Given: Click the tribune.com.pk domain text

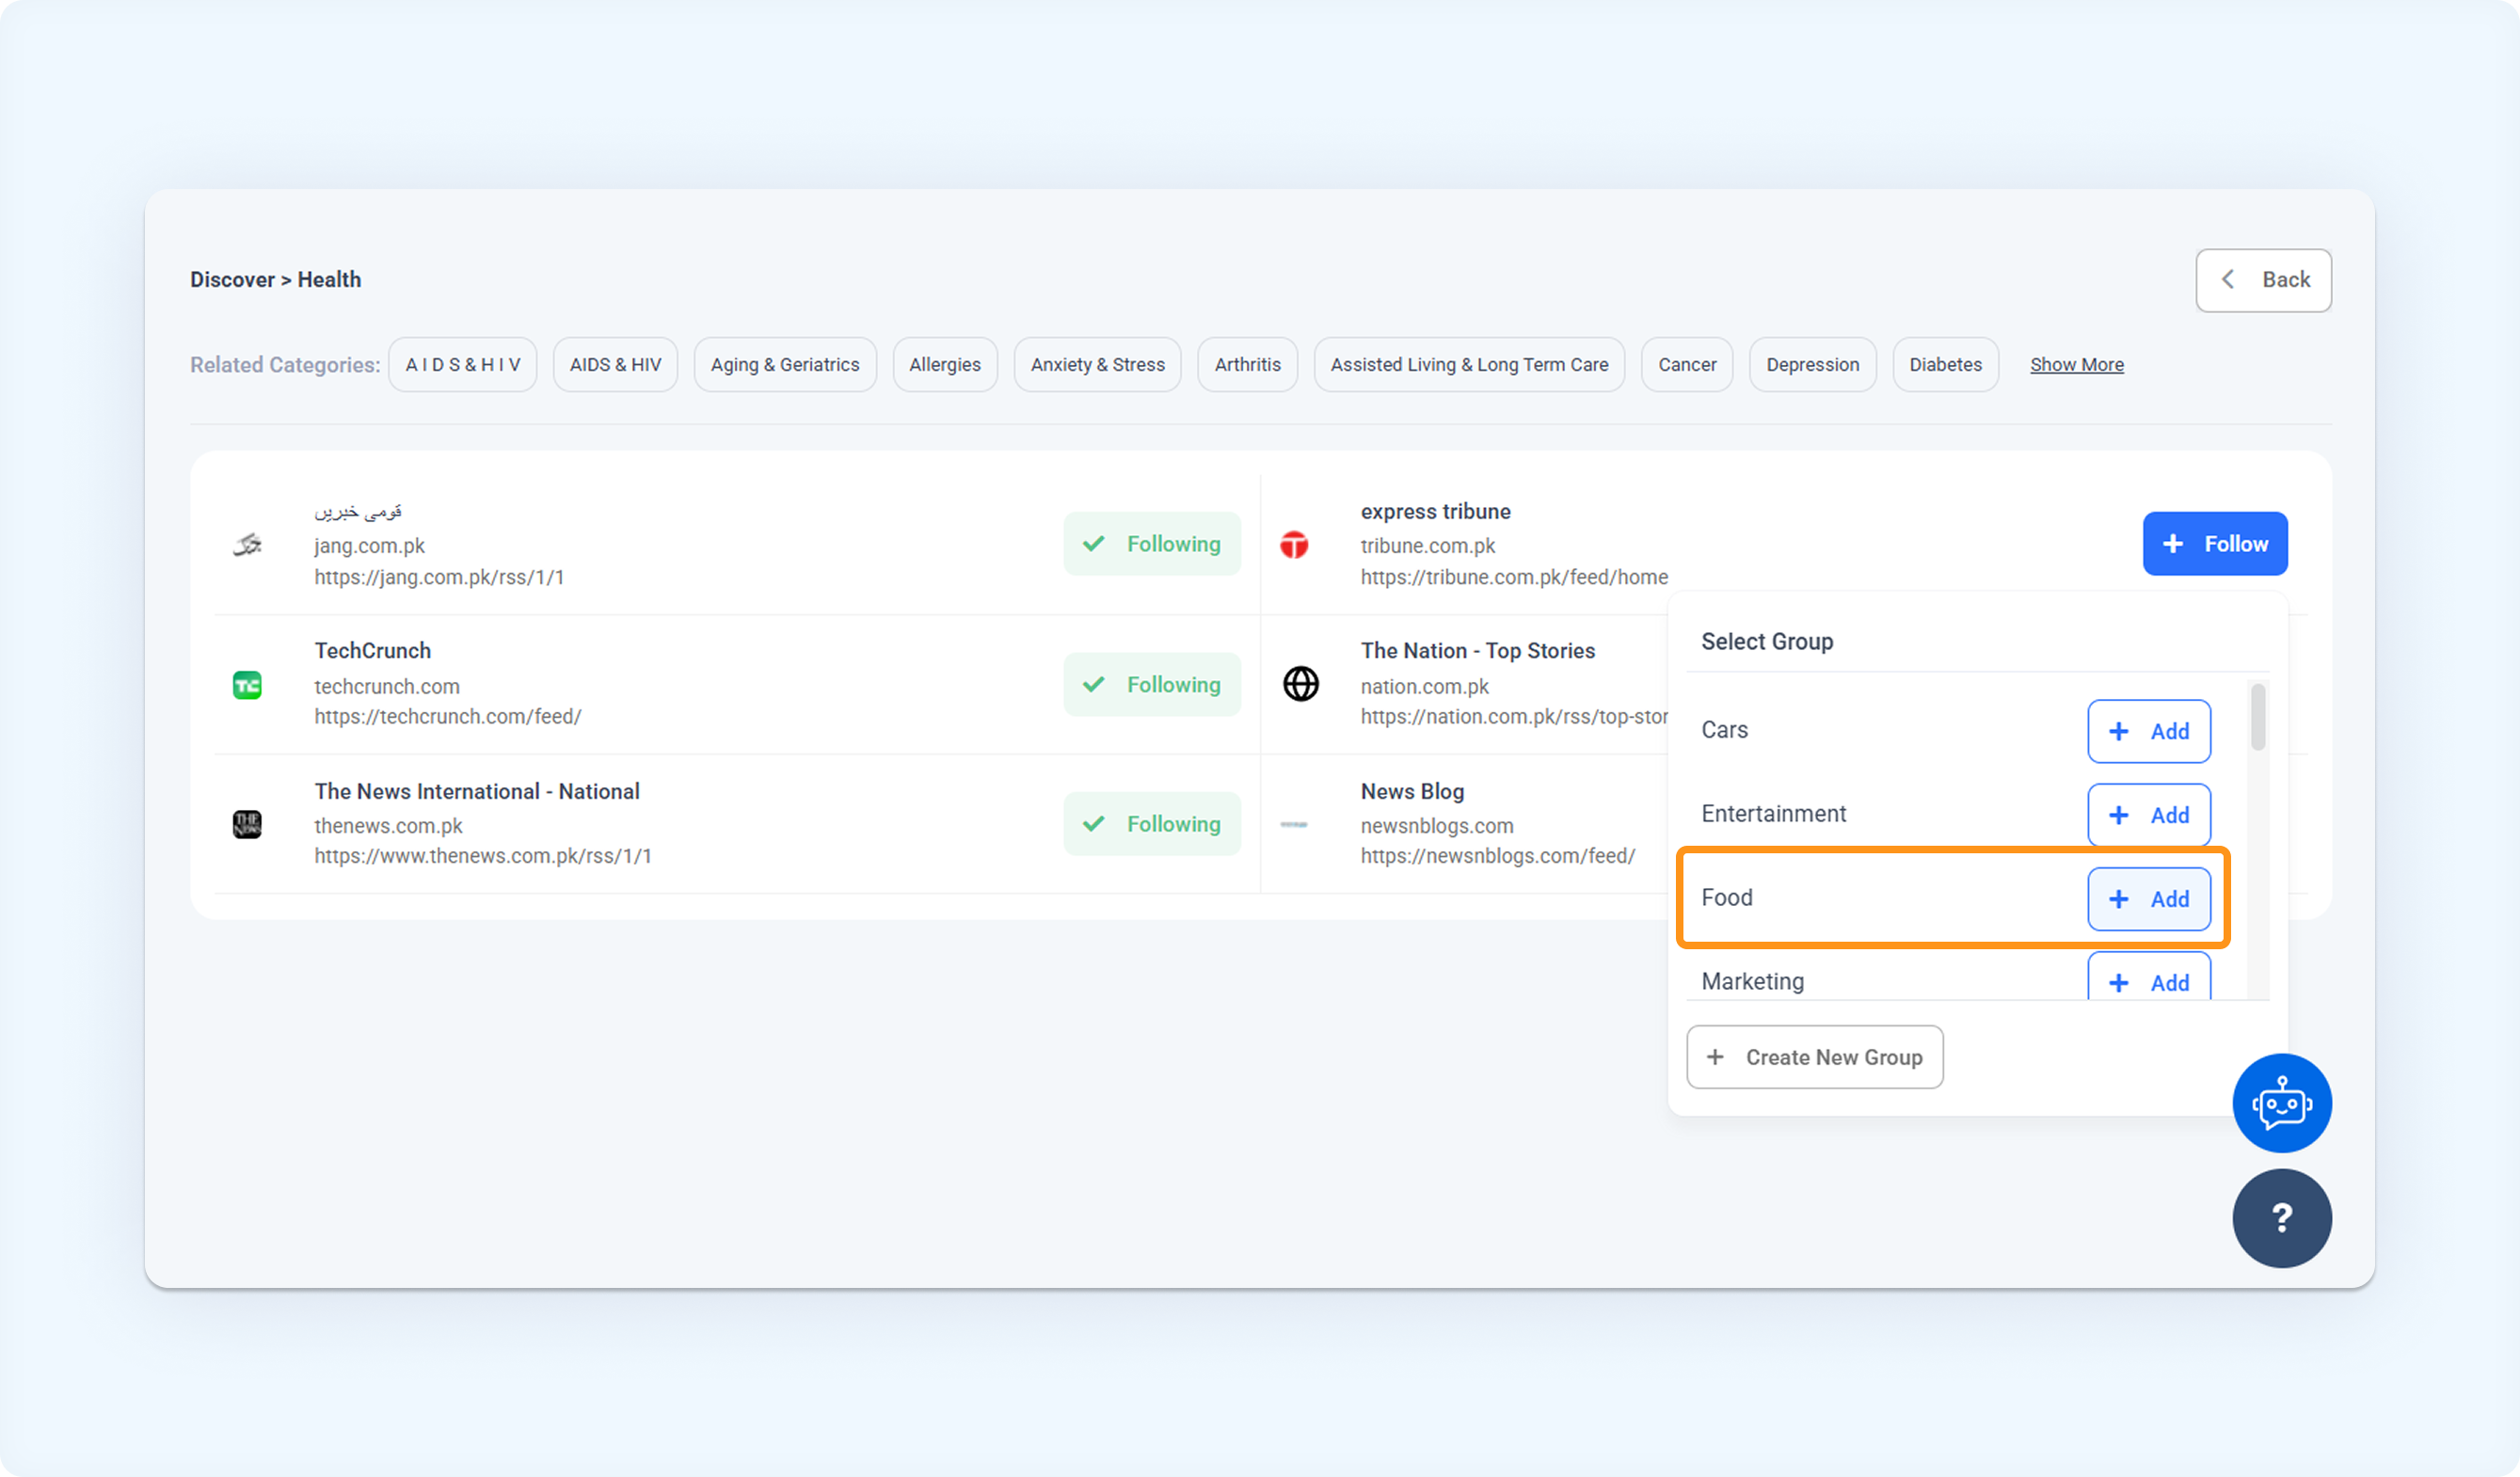Looking at the screenshot, I should tap(1427, 546).
